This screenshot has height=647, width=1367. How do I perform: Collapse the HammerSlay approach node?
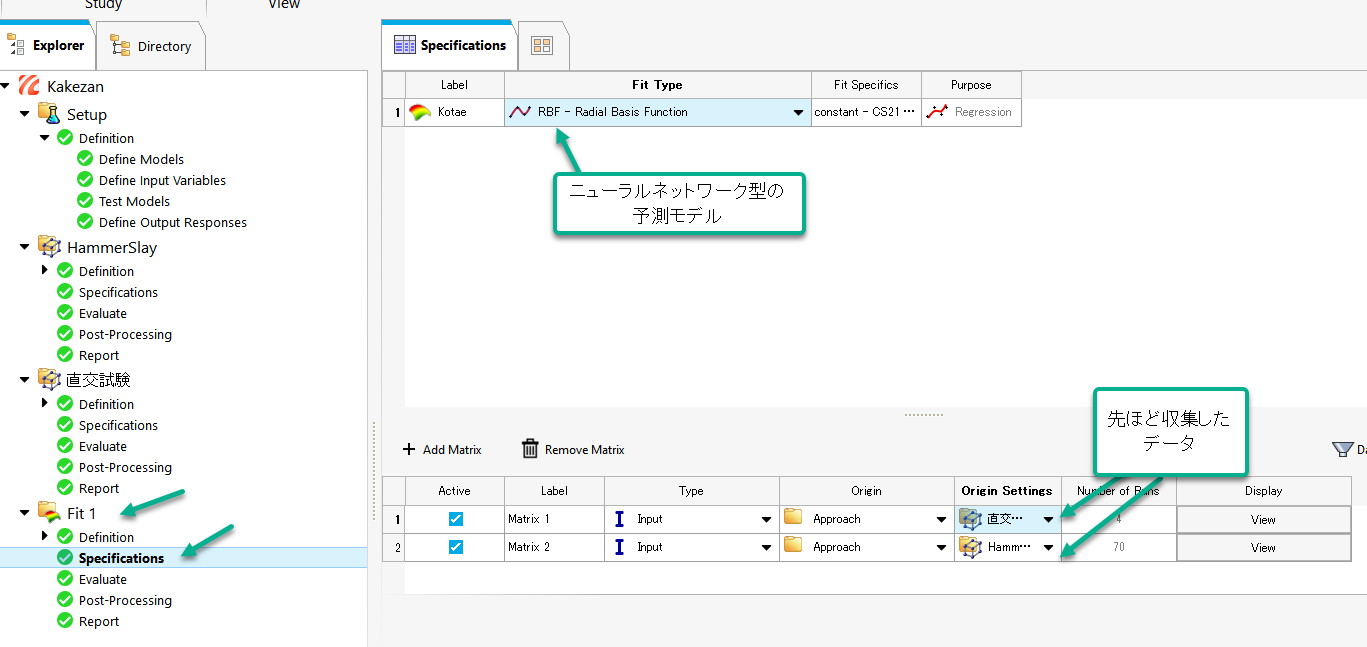[25, 247]
